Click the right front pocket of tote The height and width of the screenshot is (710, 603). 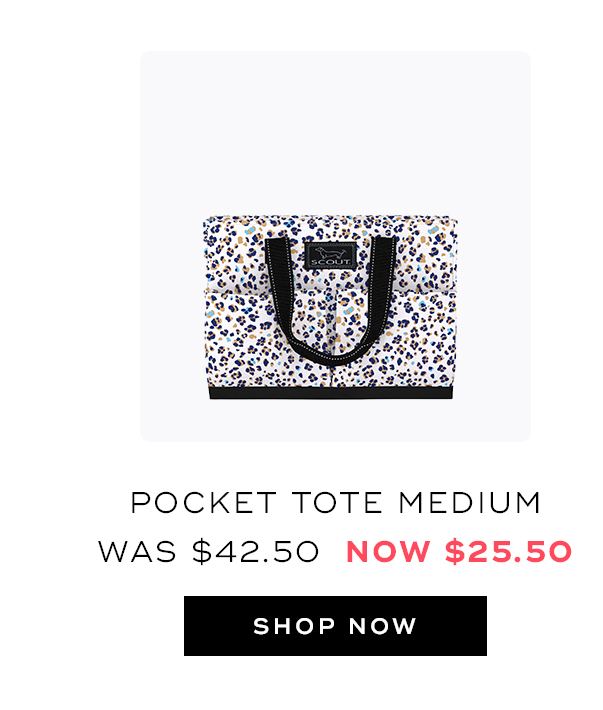click(x=419, y=340)
